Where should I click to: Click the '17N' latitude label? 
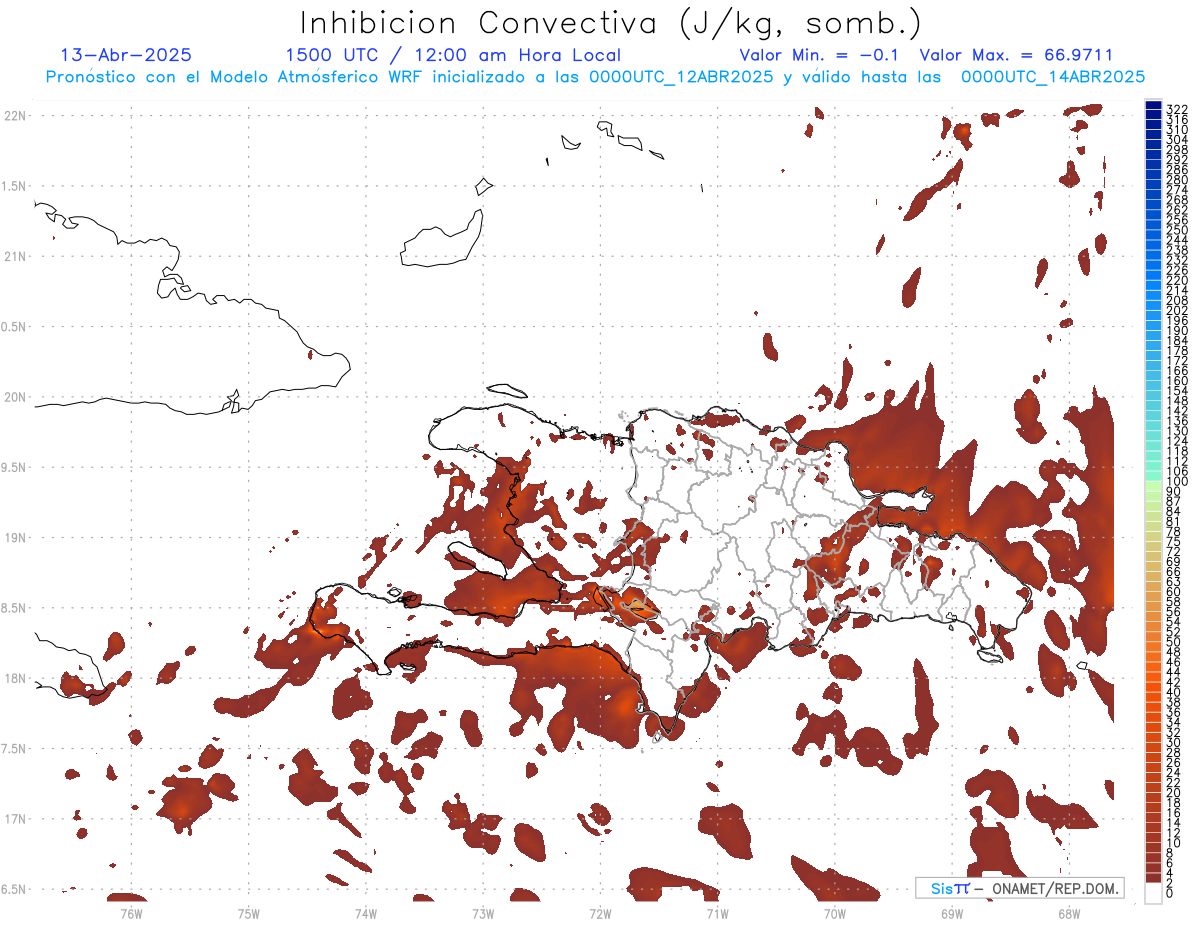click(14, 820)
